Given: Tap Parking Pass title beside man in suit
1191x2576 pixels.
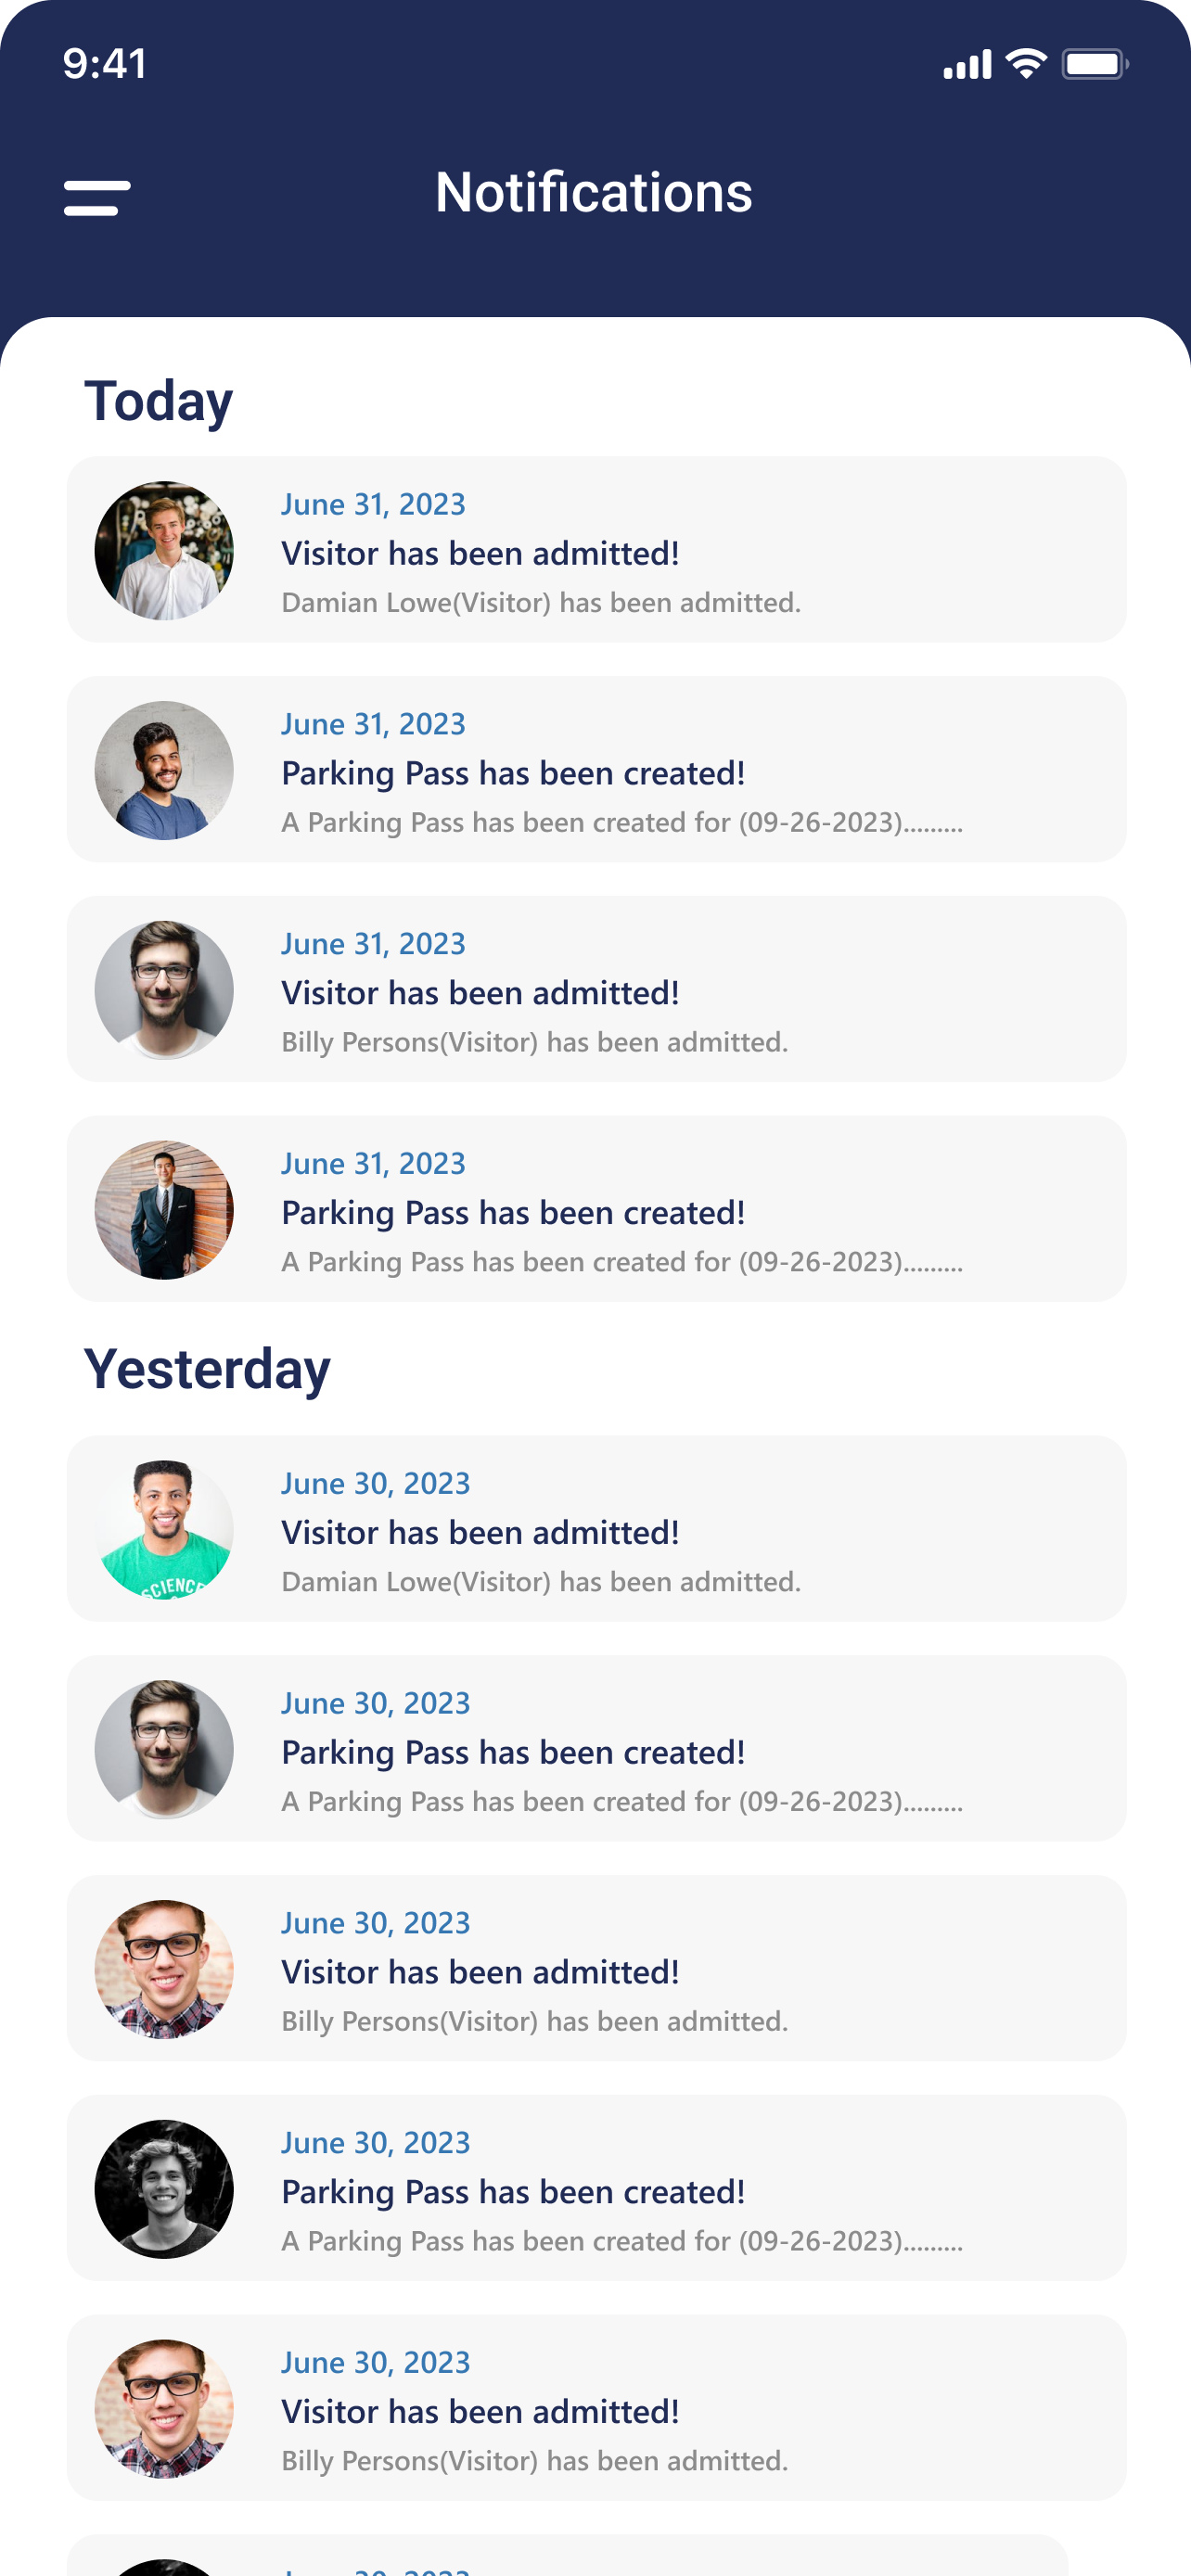Looking at the screenshot, I should tap(513, 1213).
